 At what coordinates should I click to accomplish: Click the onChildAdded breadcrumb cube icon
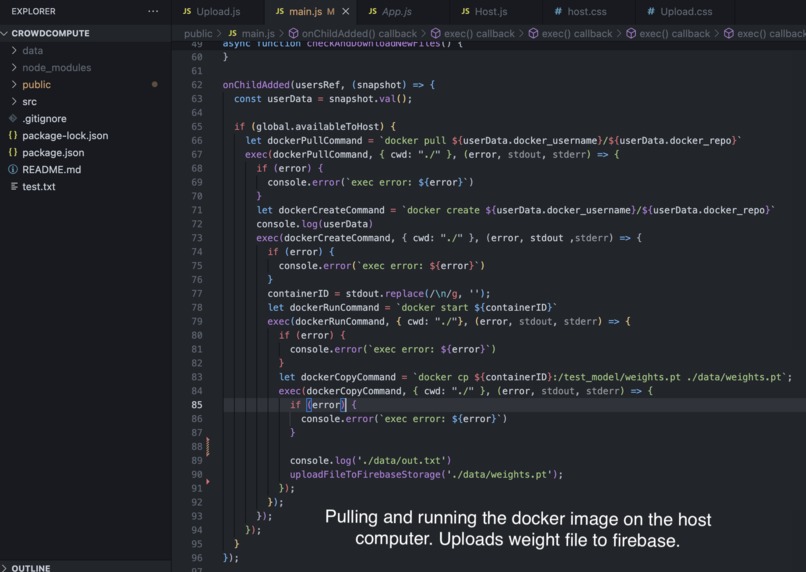click(x=294, y=33)
